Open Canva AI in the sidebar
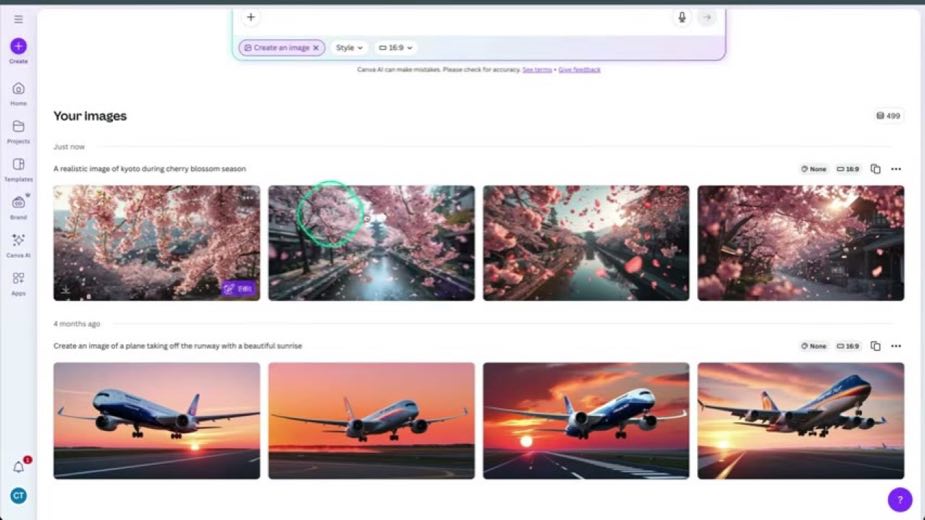Image resolution: width=925 pixels, height=520 pixels. tap(18, 245)
